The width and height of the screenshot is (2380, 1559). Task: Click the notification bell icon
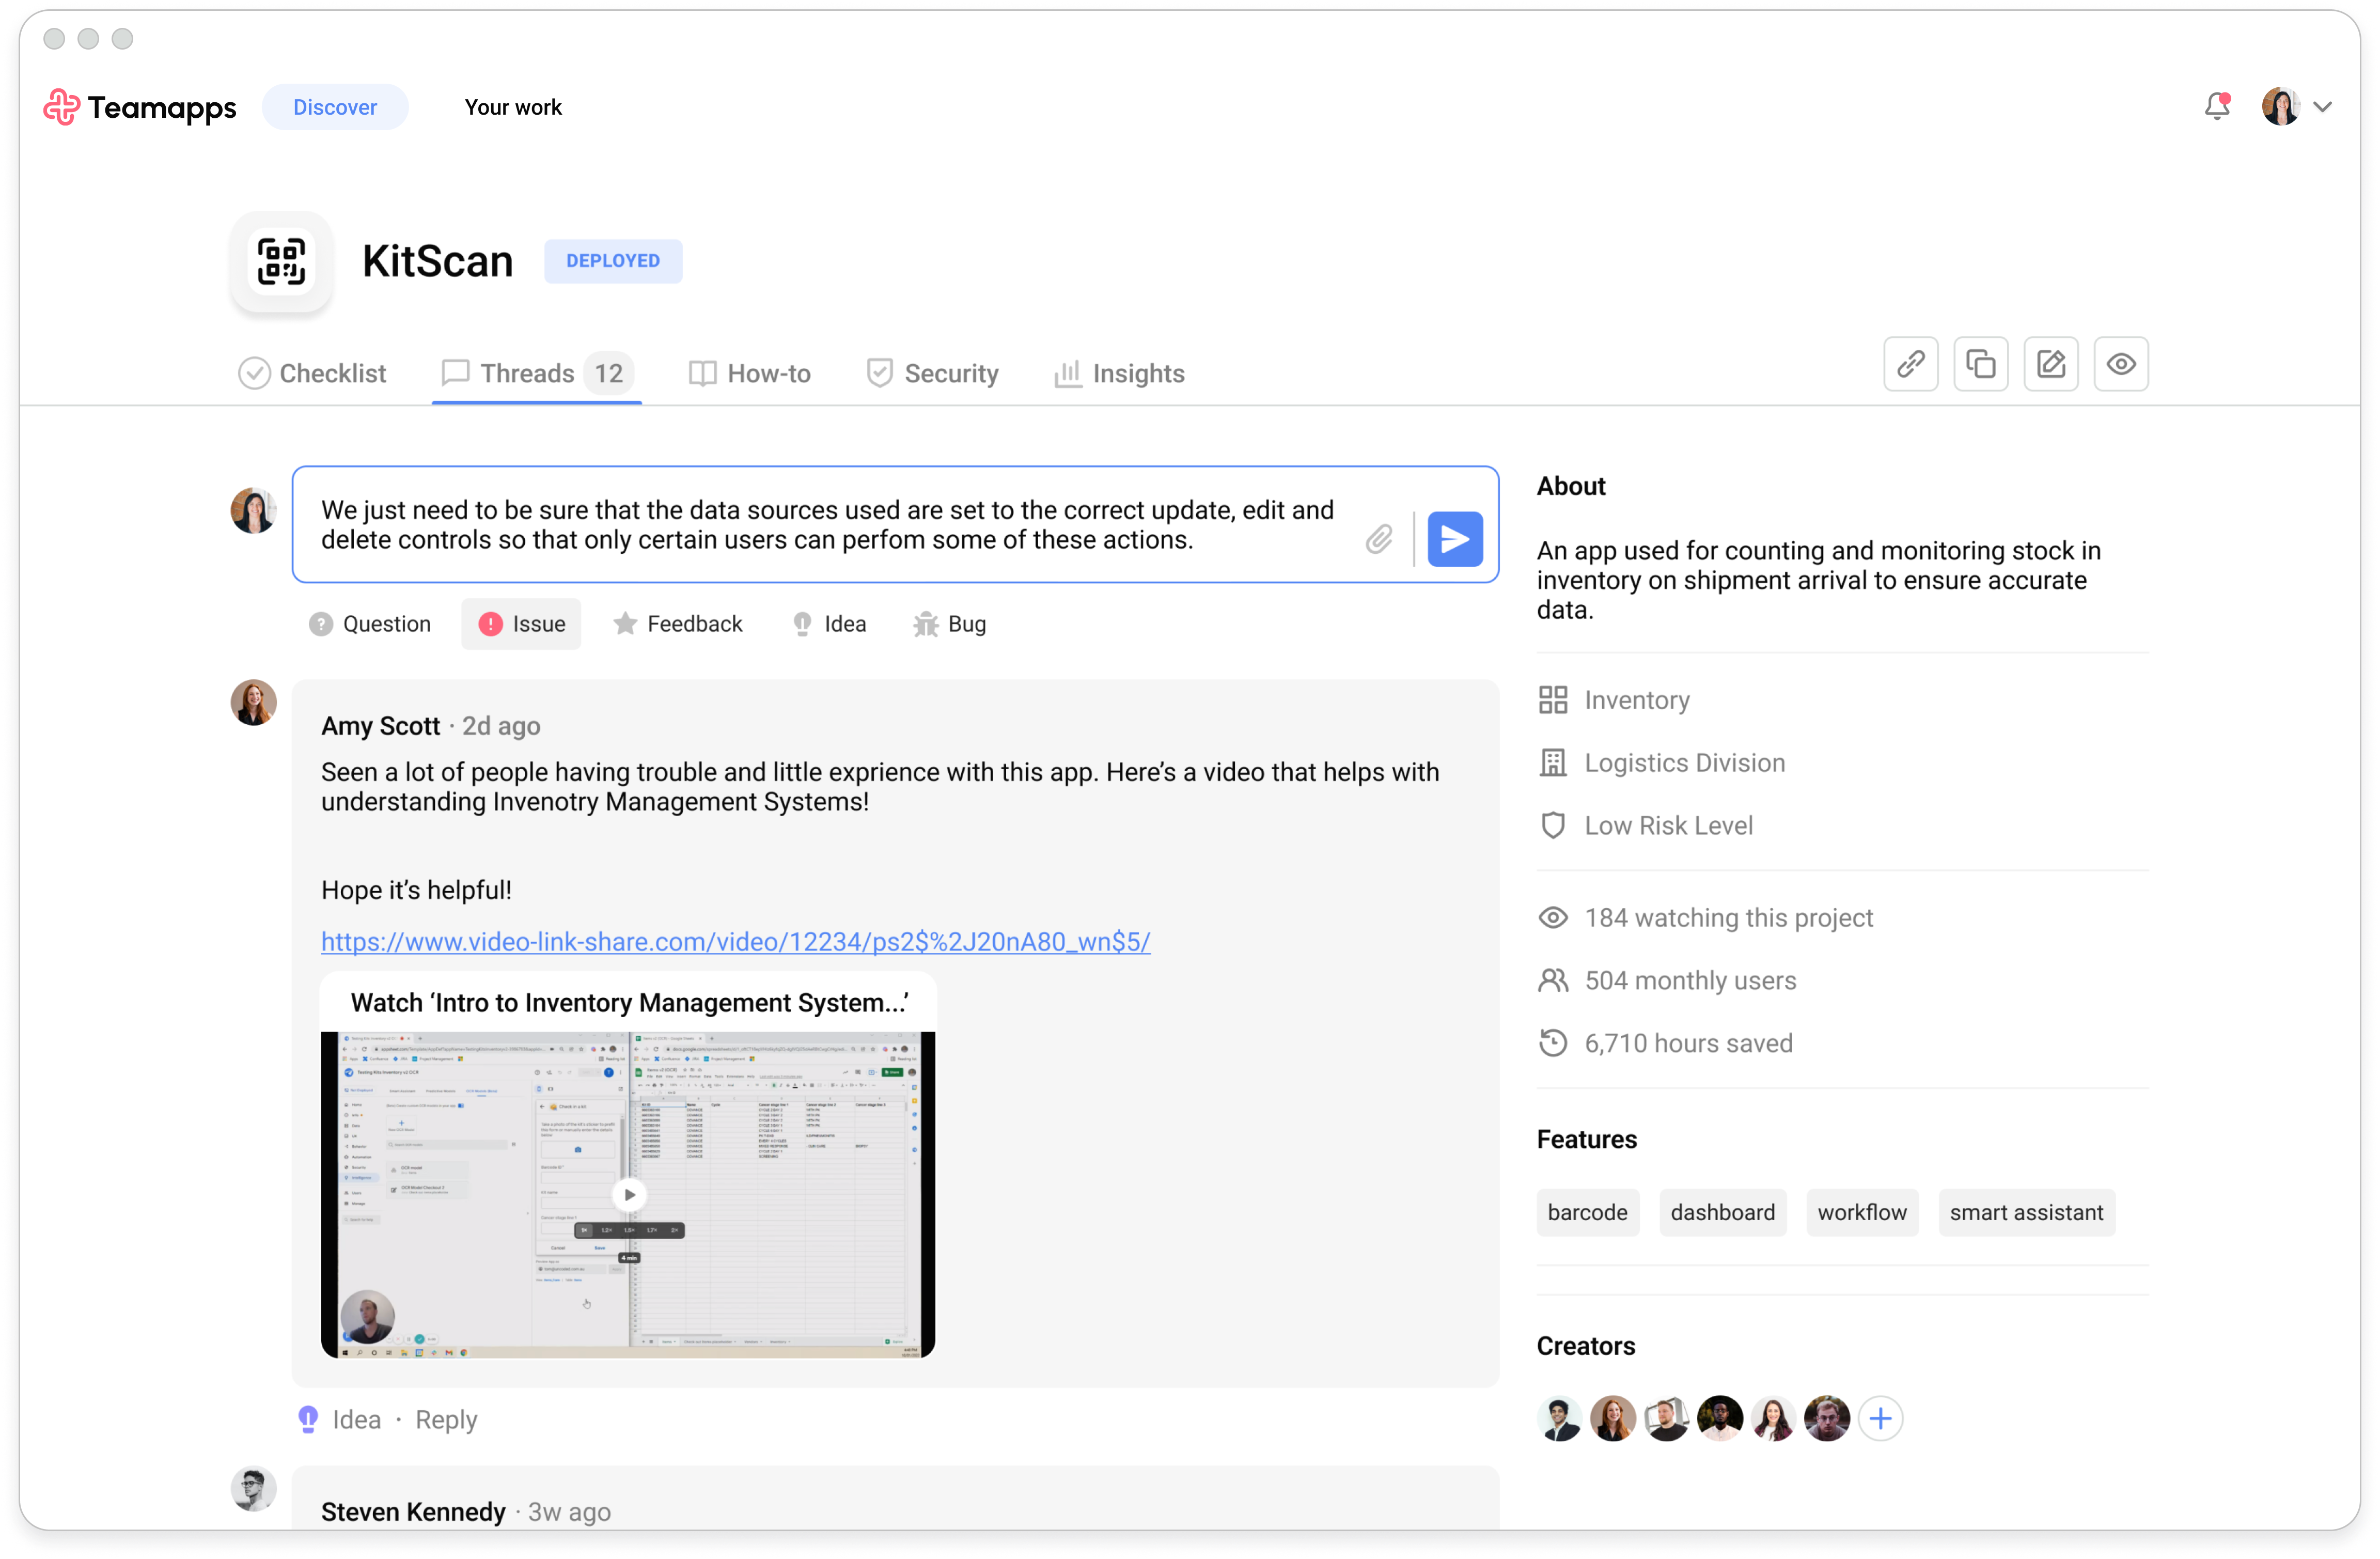(2216, 107)
